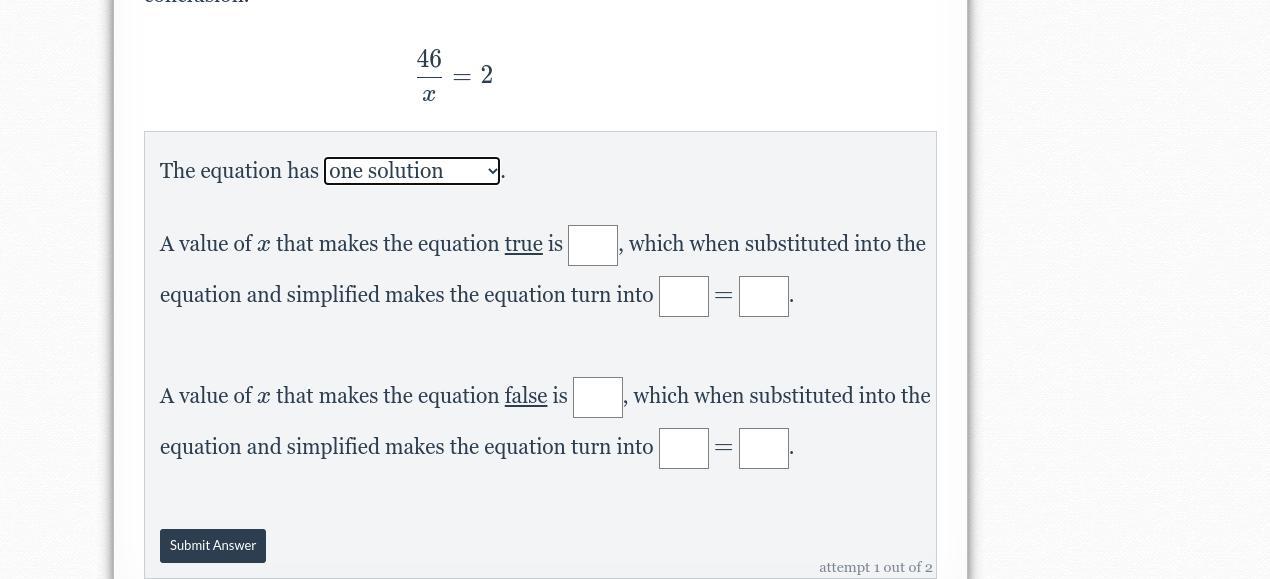Click the numerator 46 in the equation
Viewport: 1270px width, 579px height.
(429, 59)
